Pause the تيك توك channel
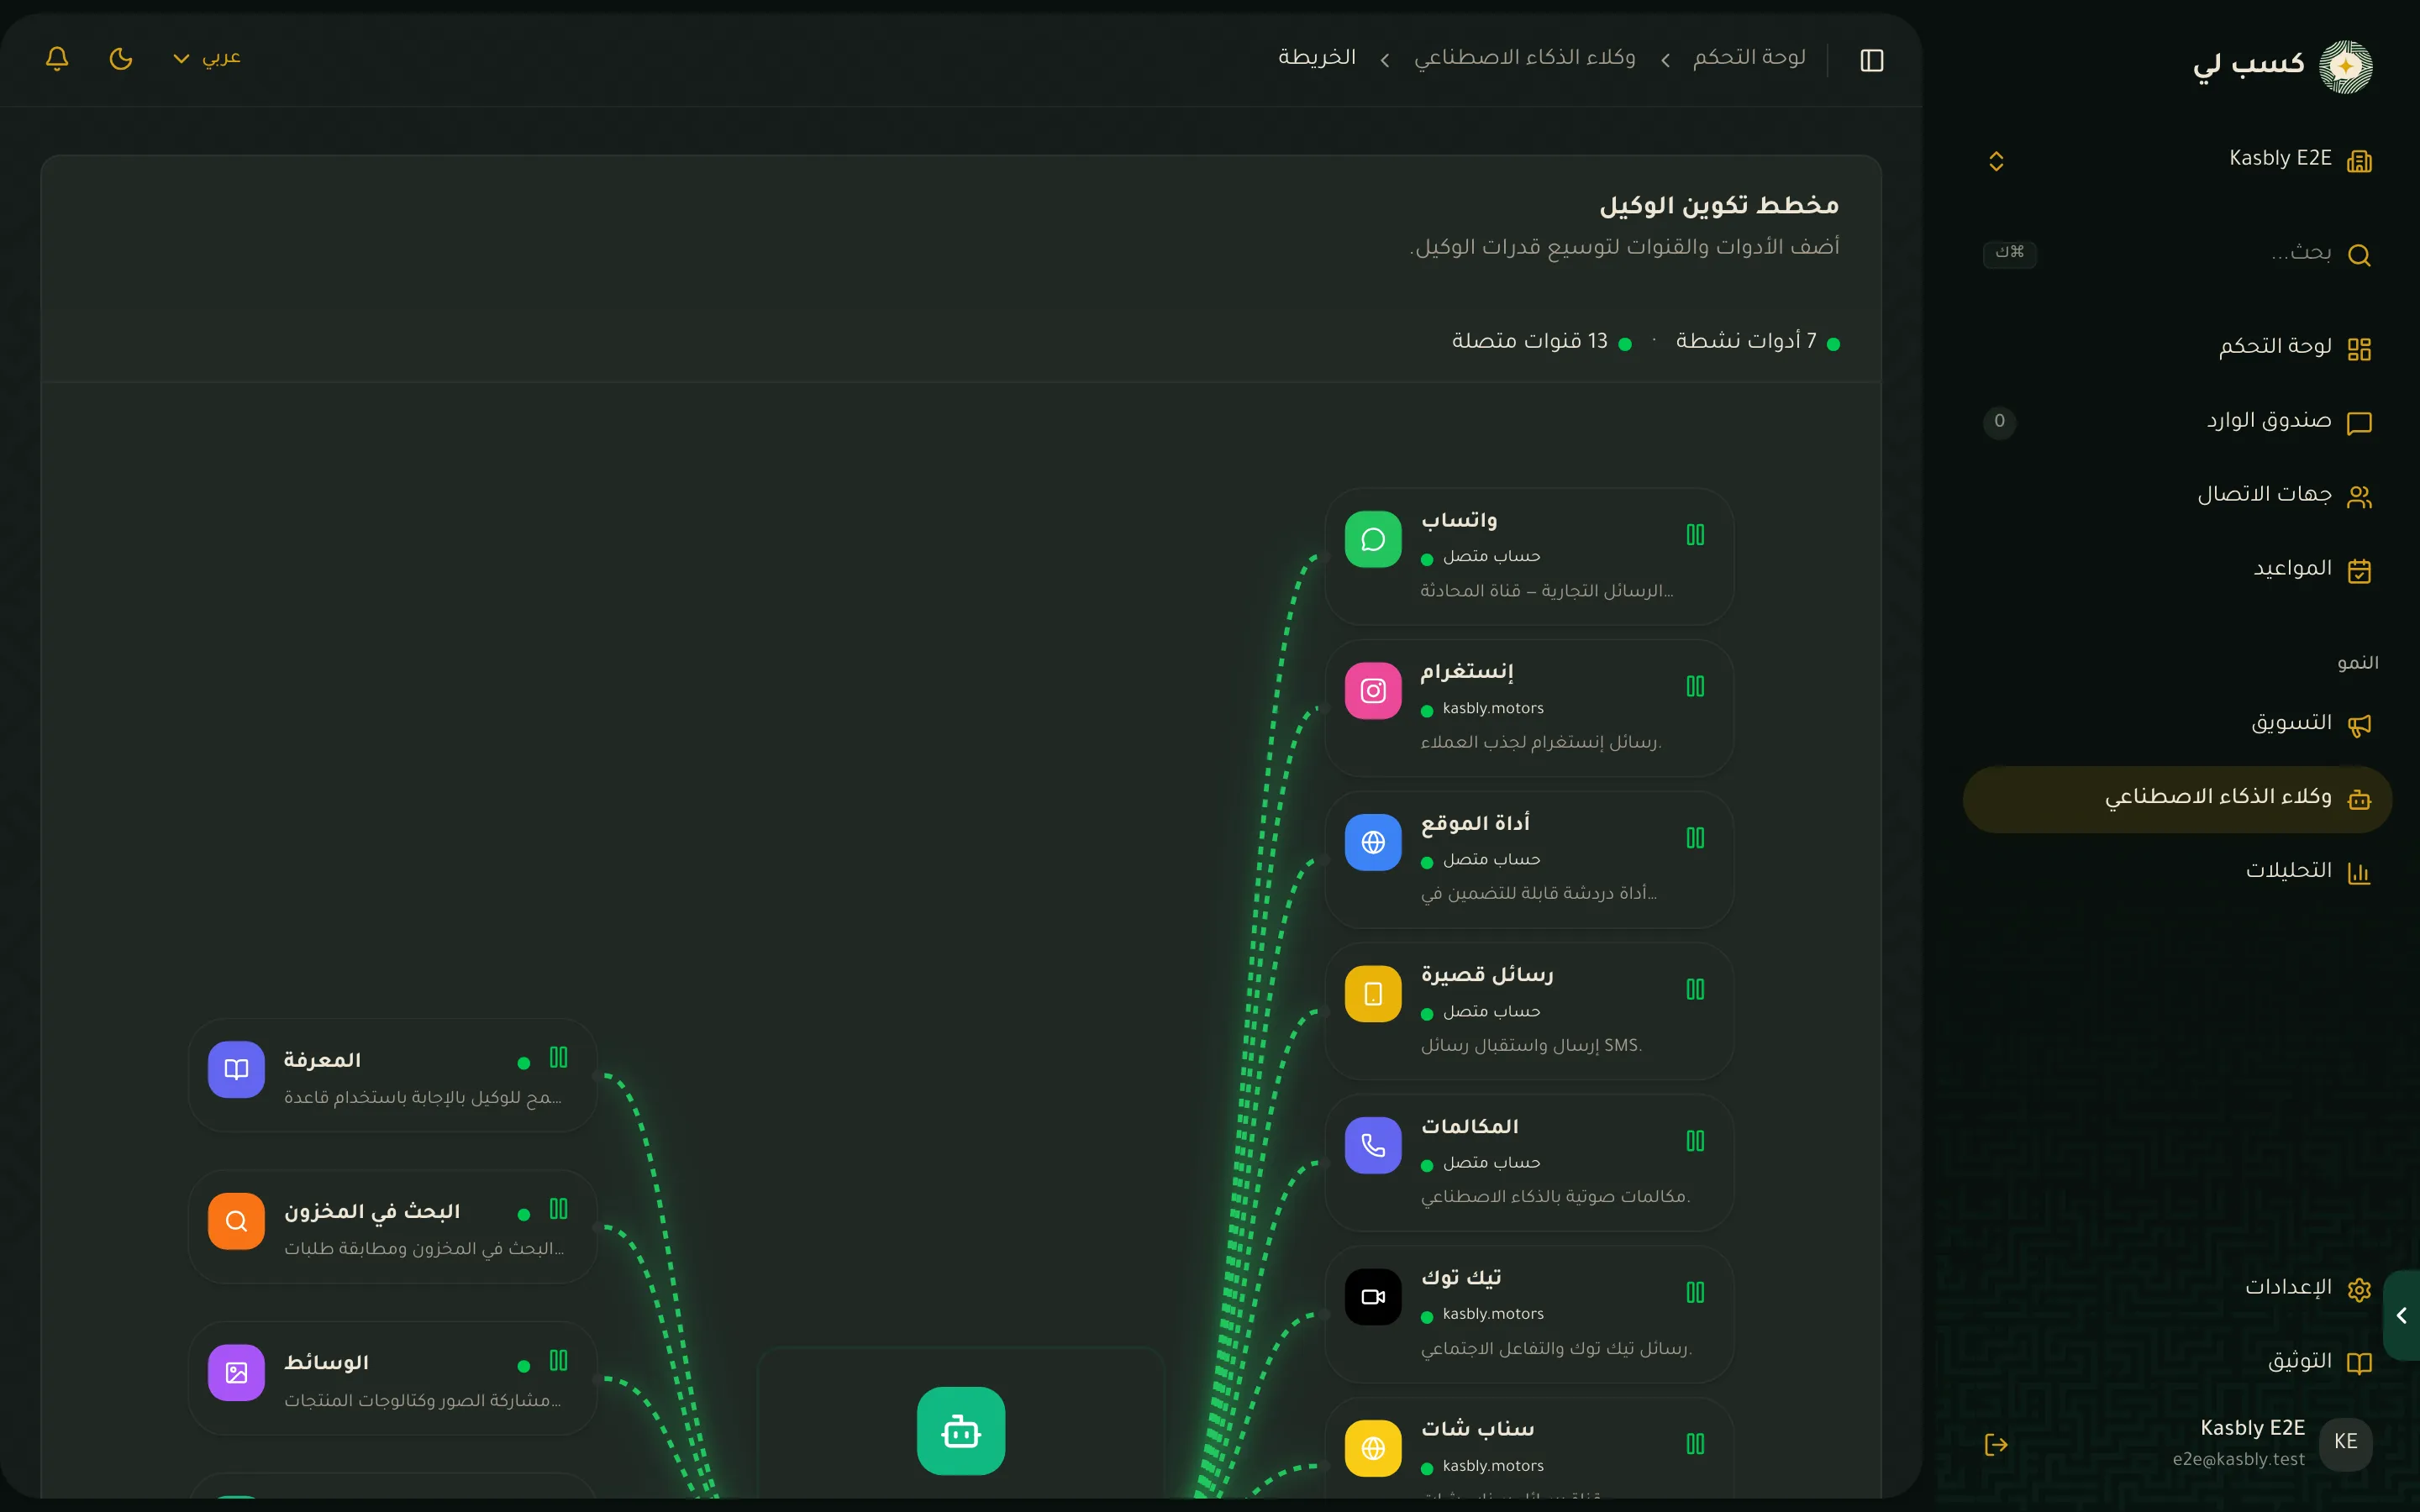The width and height of the screenshot is (2420, 1512). (x=1695, y=1292)
